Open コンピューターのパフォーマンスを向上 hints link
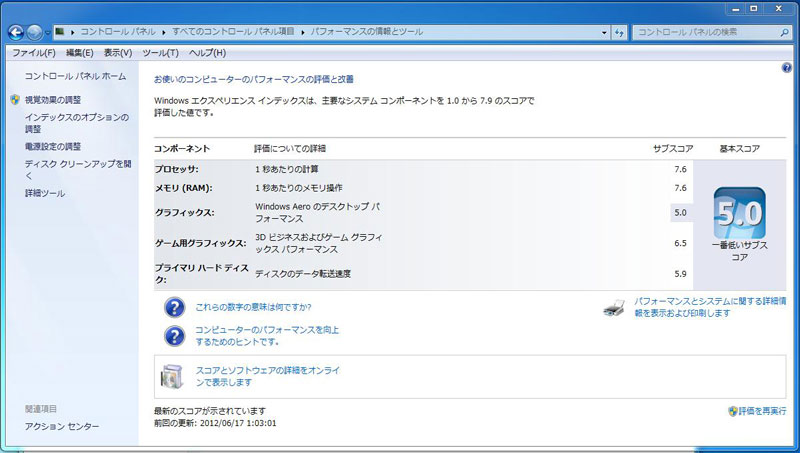The height and width of the screenshot is (453, 800). coord(267,336)
